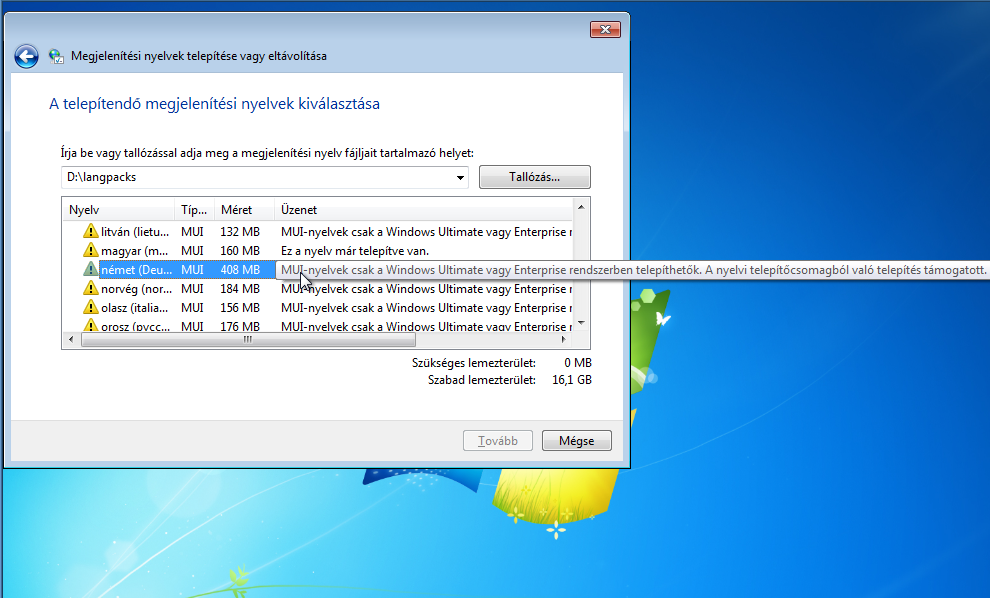Image resolution: width=990 pixels, height=598 pixels.
Task: Click the olasz row MUI-nyelvek message
Action: [426, 308]
